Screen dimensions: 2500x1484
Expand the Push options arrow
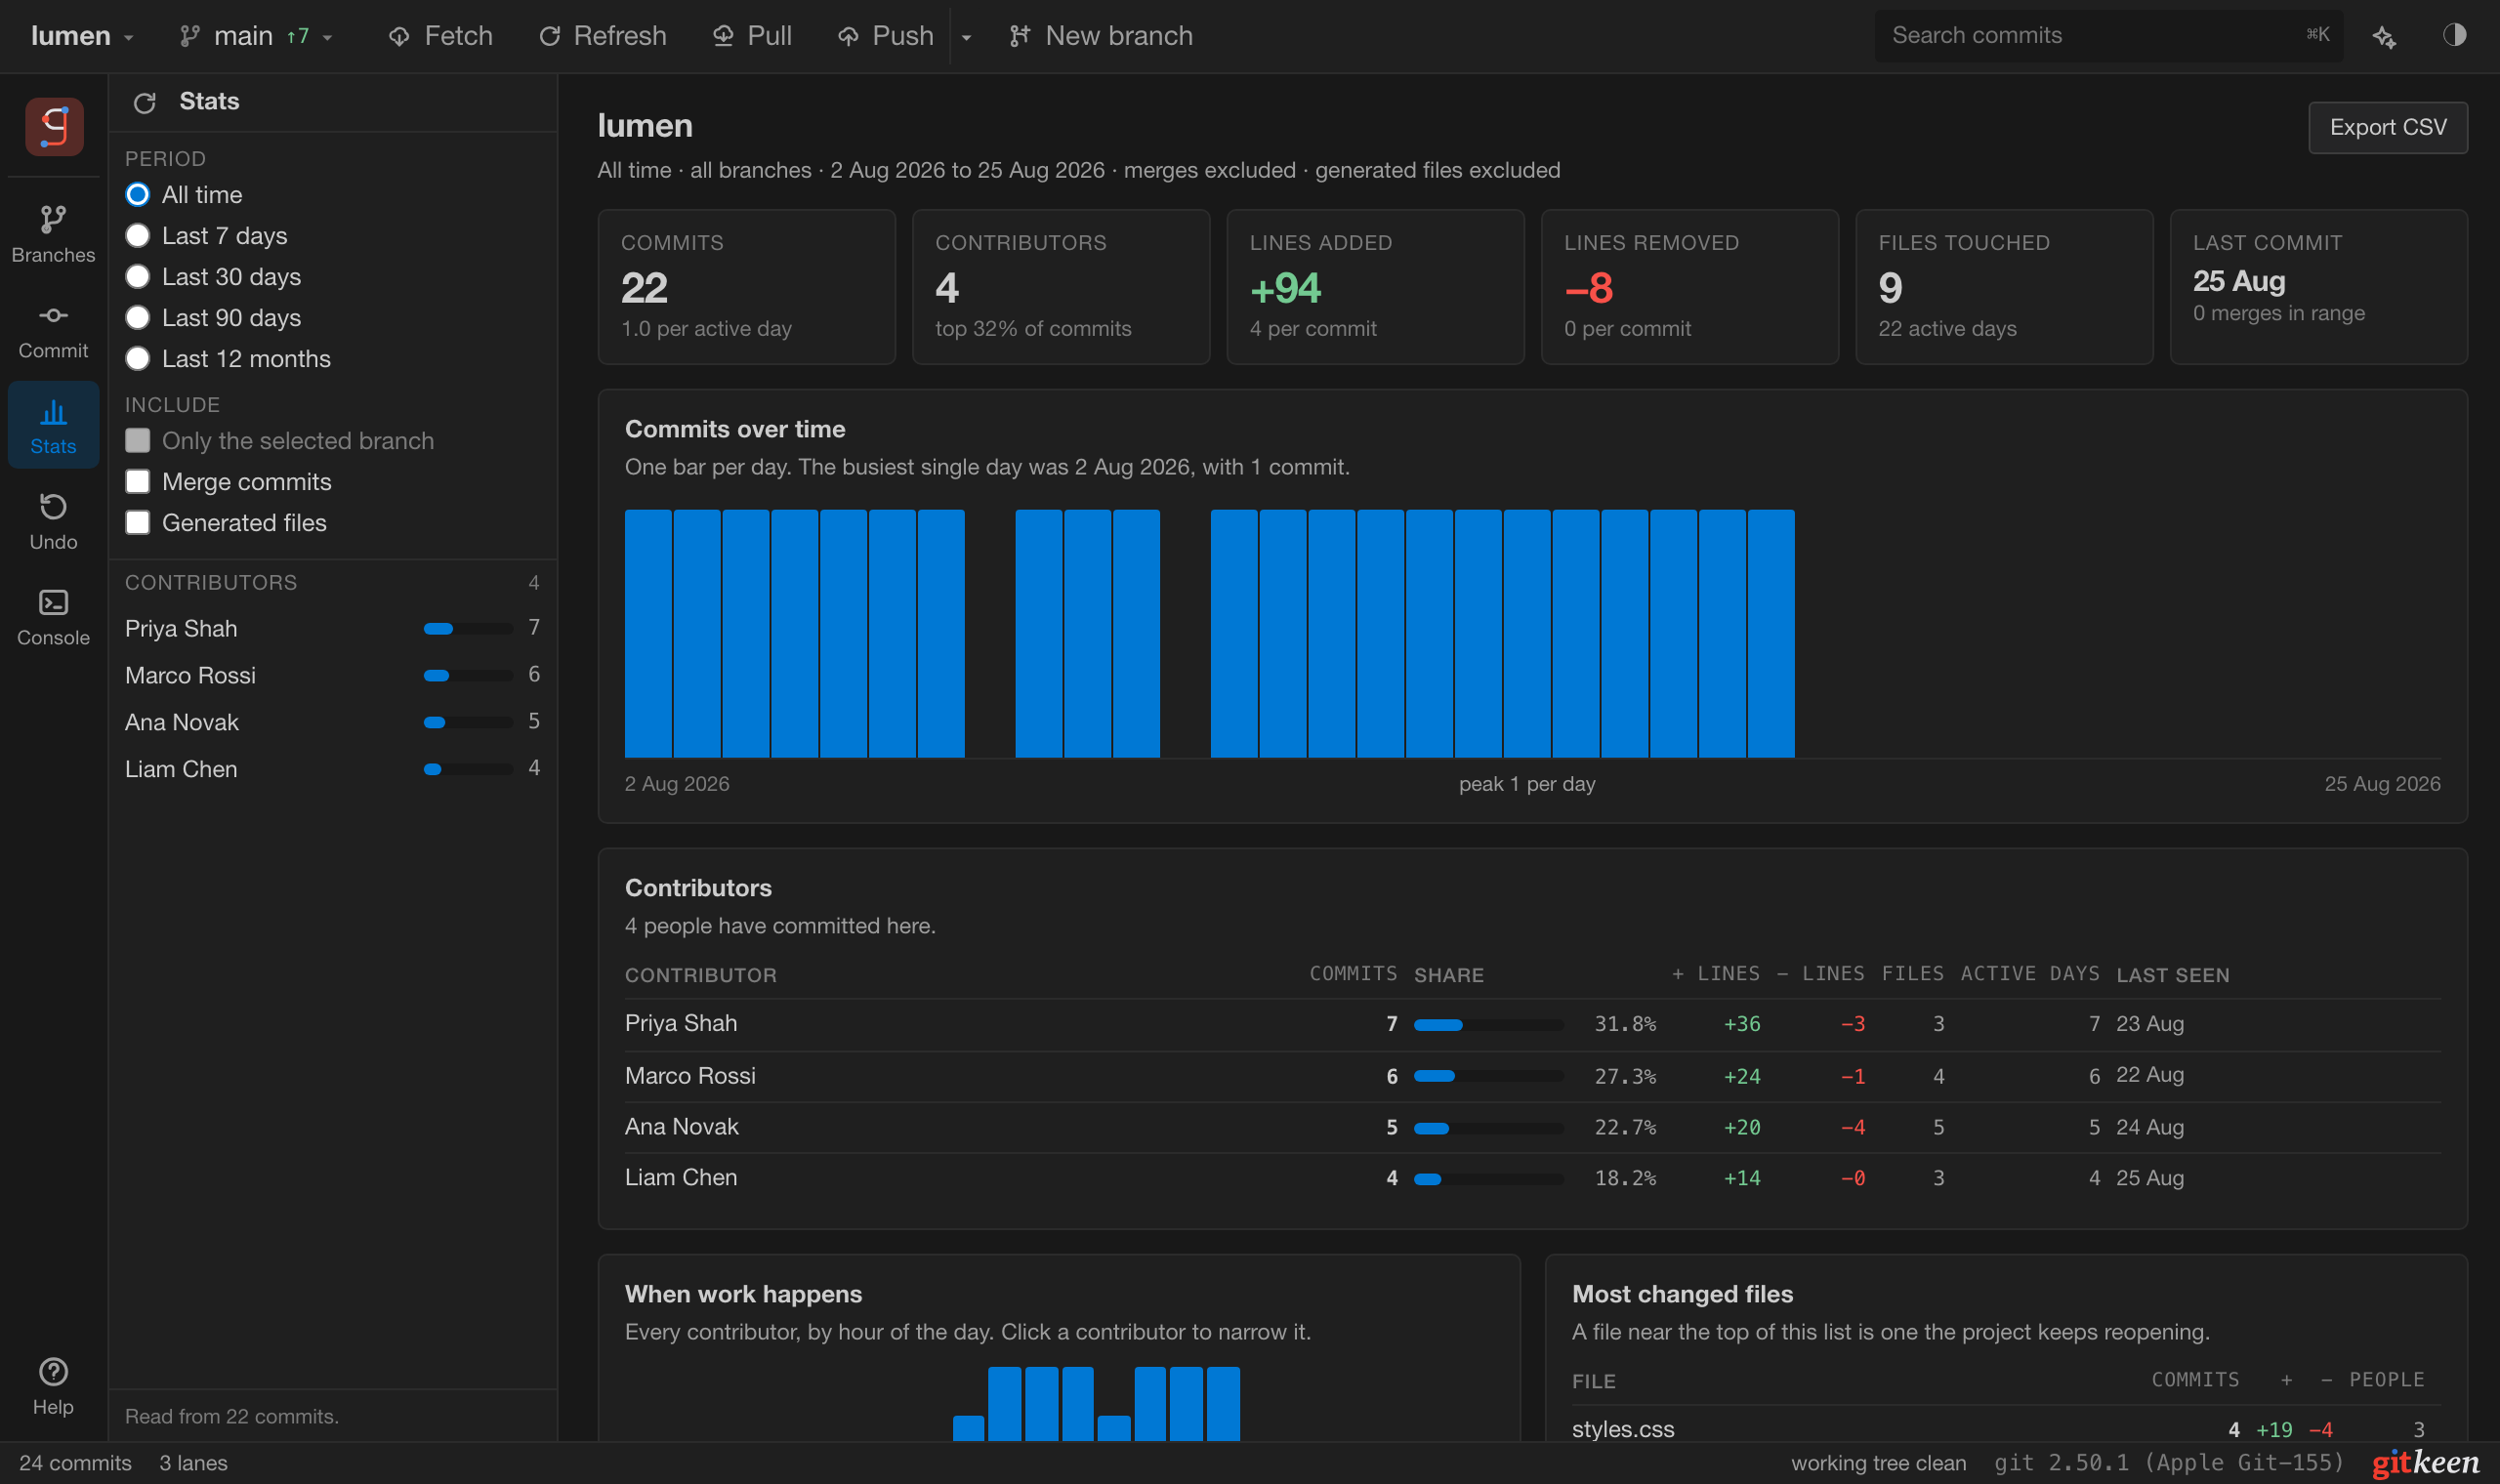(x=966, y=36)
